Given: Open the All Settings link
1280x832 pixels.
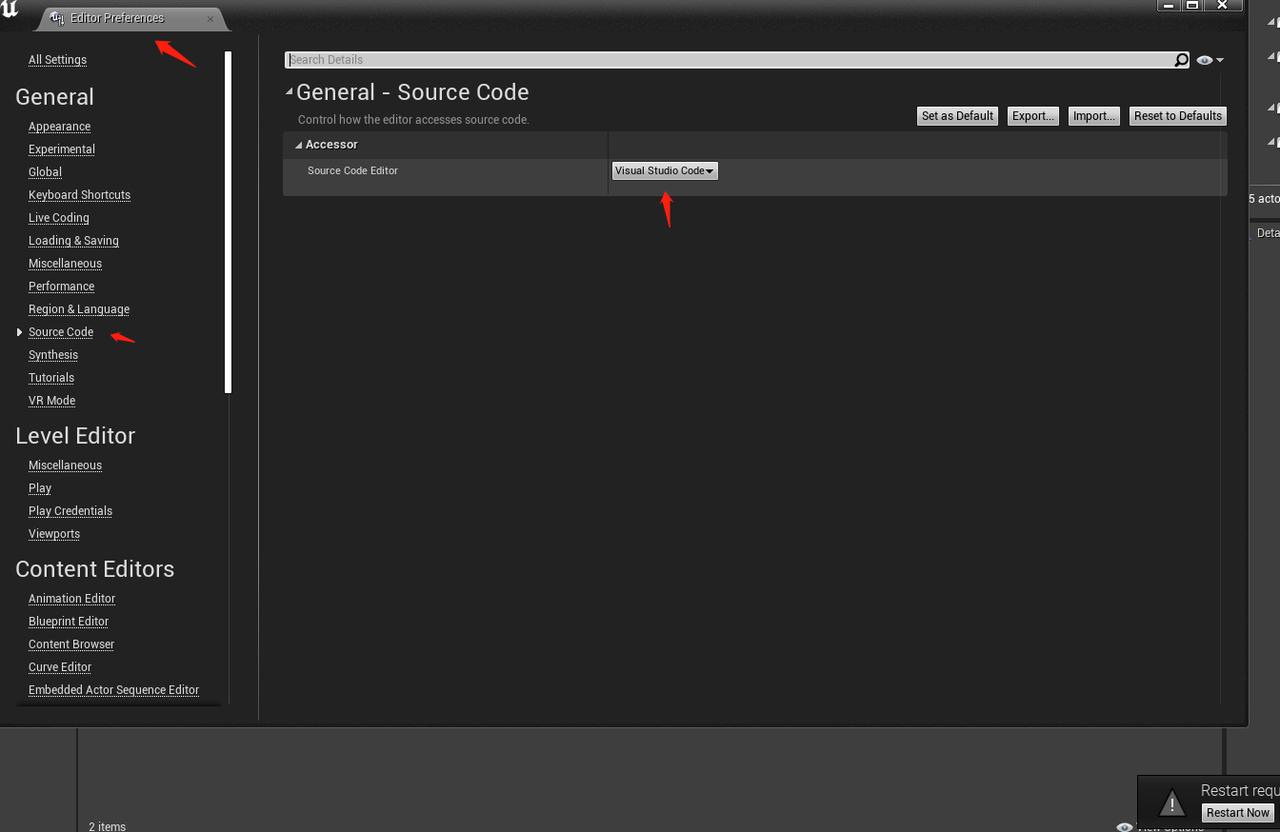Looking at the screenshot, I should (57, 60).
